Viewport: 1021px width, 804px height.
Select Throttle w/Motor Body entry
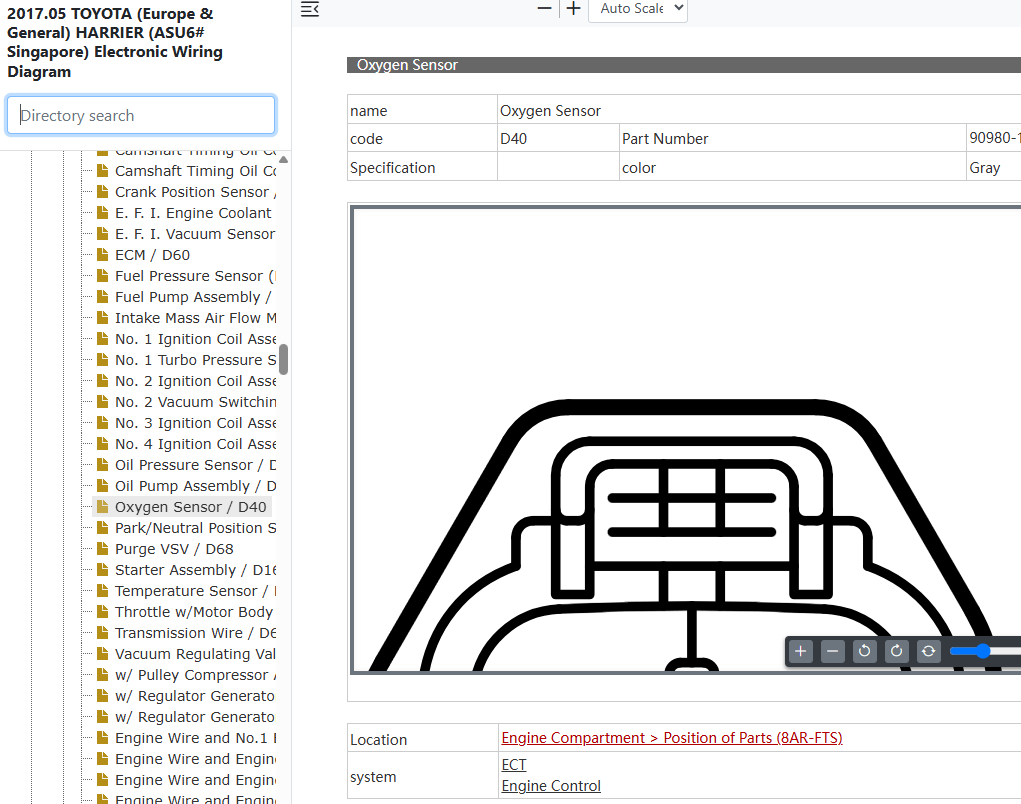tap(193, 612)
